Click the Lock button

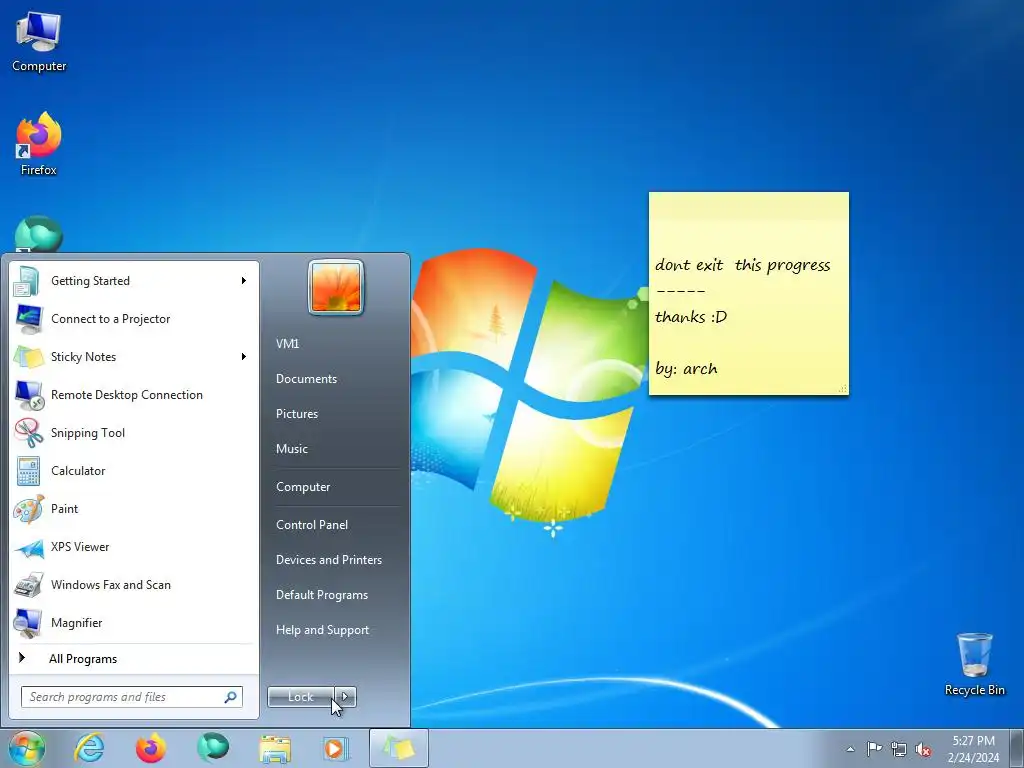point(301,697)
